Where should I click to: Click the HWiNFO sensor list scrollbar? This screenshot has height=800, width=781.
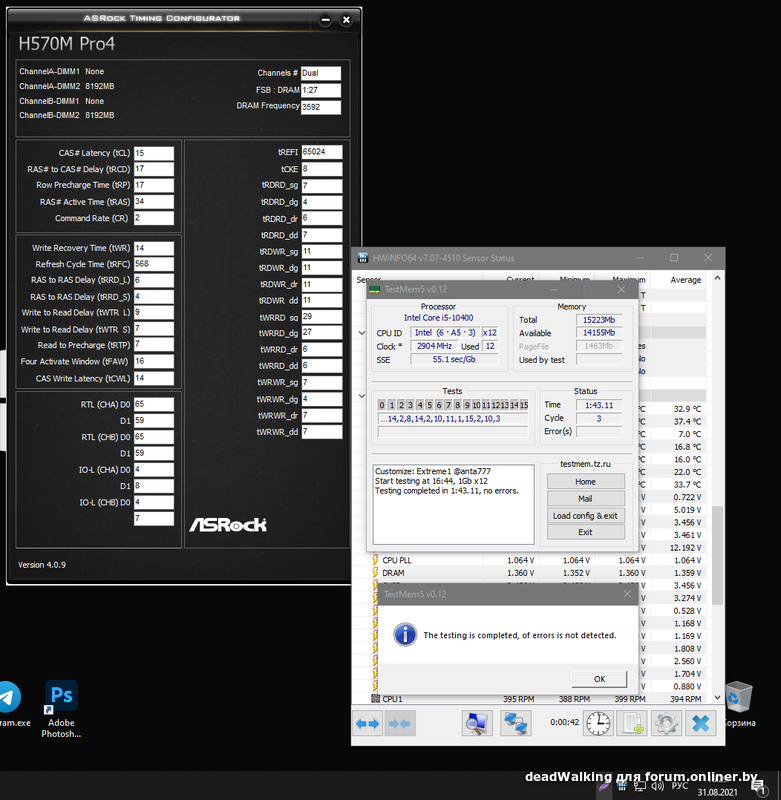[717, 540]
